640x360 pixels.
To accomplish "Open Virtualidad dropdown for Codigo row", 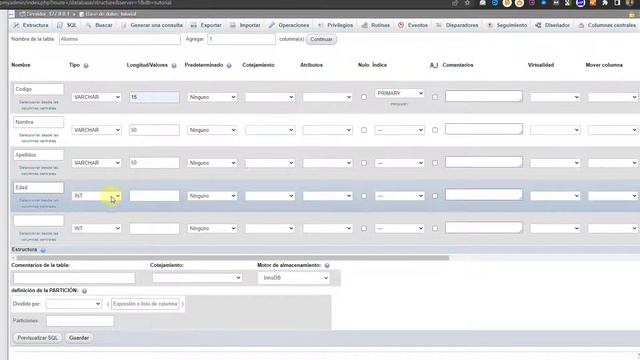I will 555,97.
